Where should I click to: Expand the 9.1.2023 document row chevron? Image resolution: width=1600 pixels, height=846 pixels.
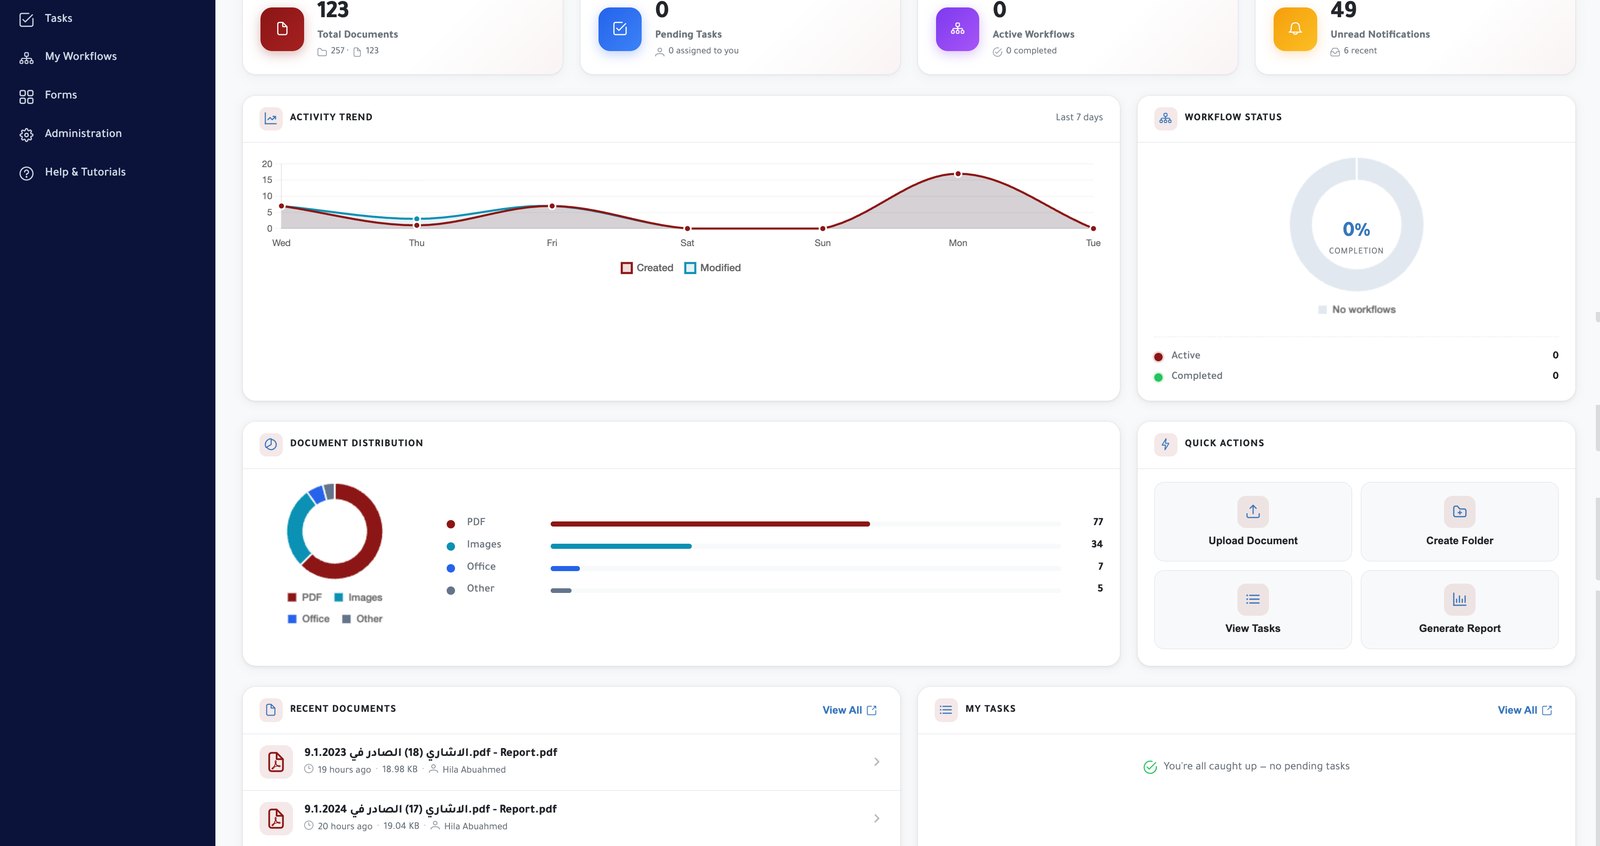(877, 762)
